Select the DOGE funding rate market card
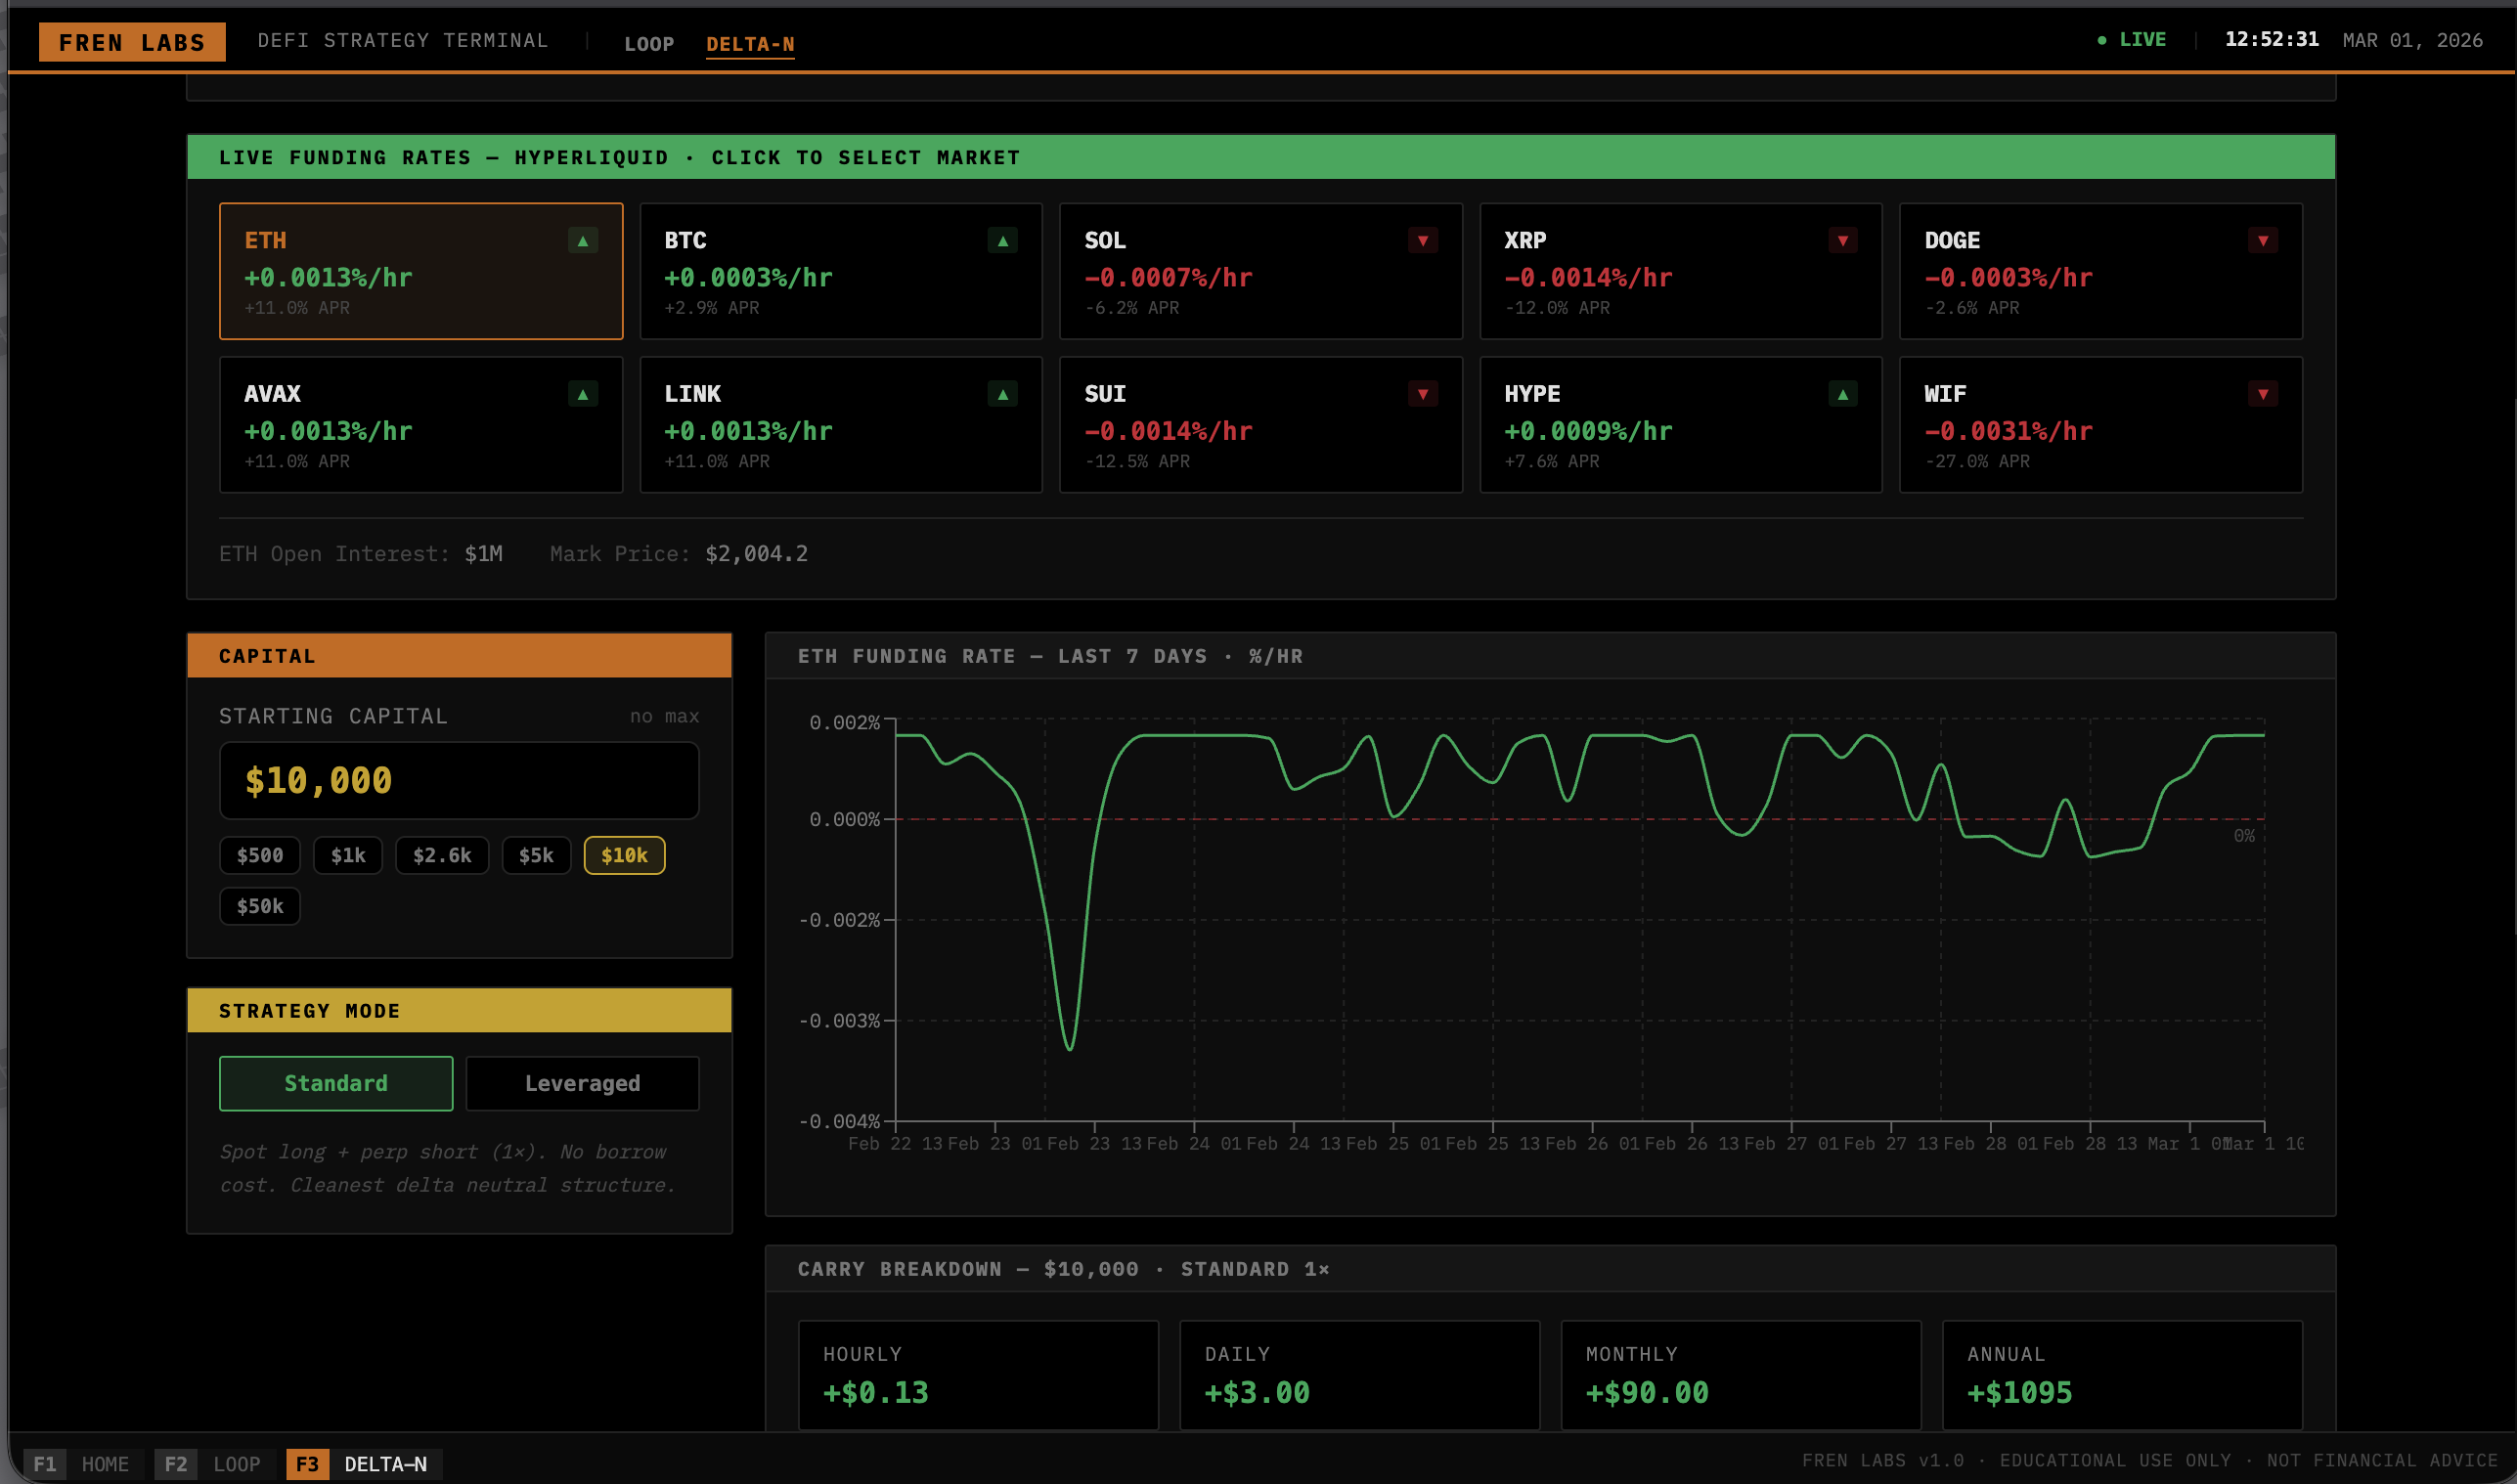Viewport: 2517px width, 1484px height. click(2101, 271)
